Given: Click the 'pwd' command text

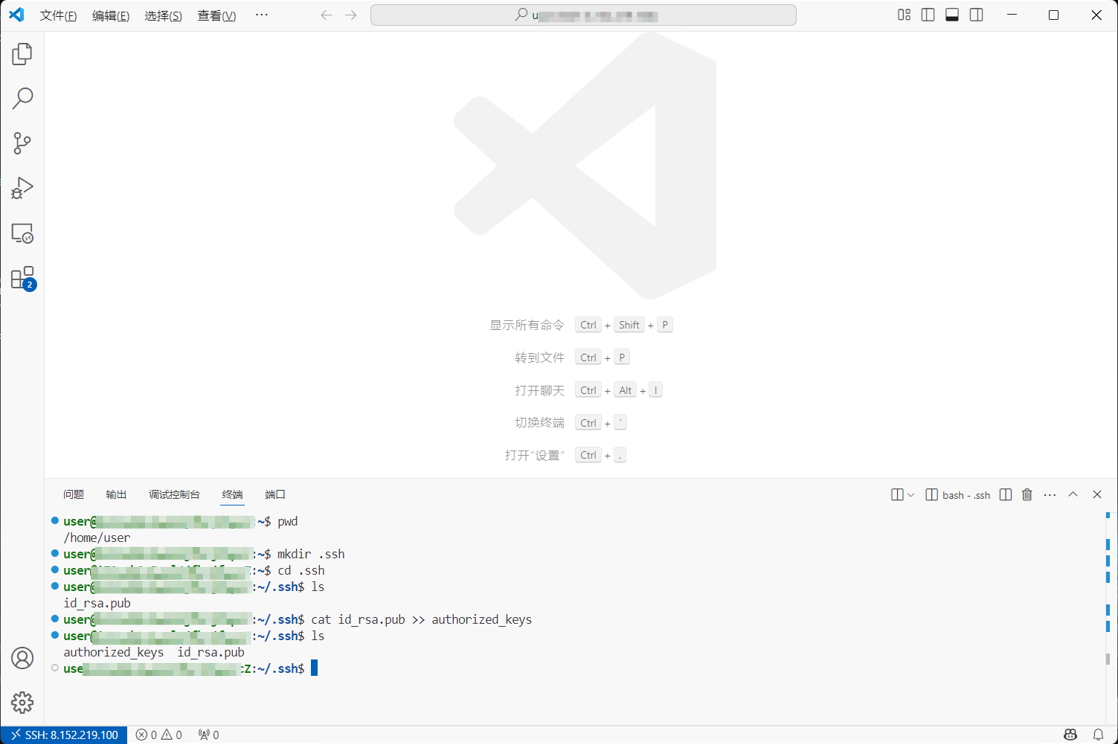Looking at the screenshot, I should coord(287,521).
